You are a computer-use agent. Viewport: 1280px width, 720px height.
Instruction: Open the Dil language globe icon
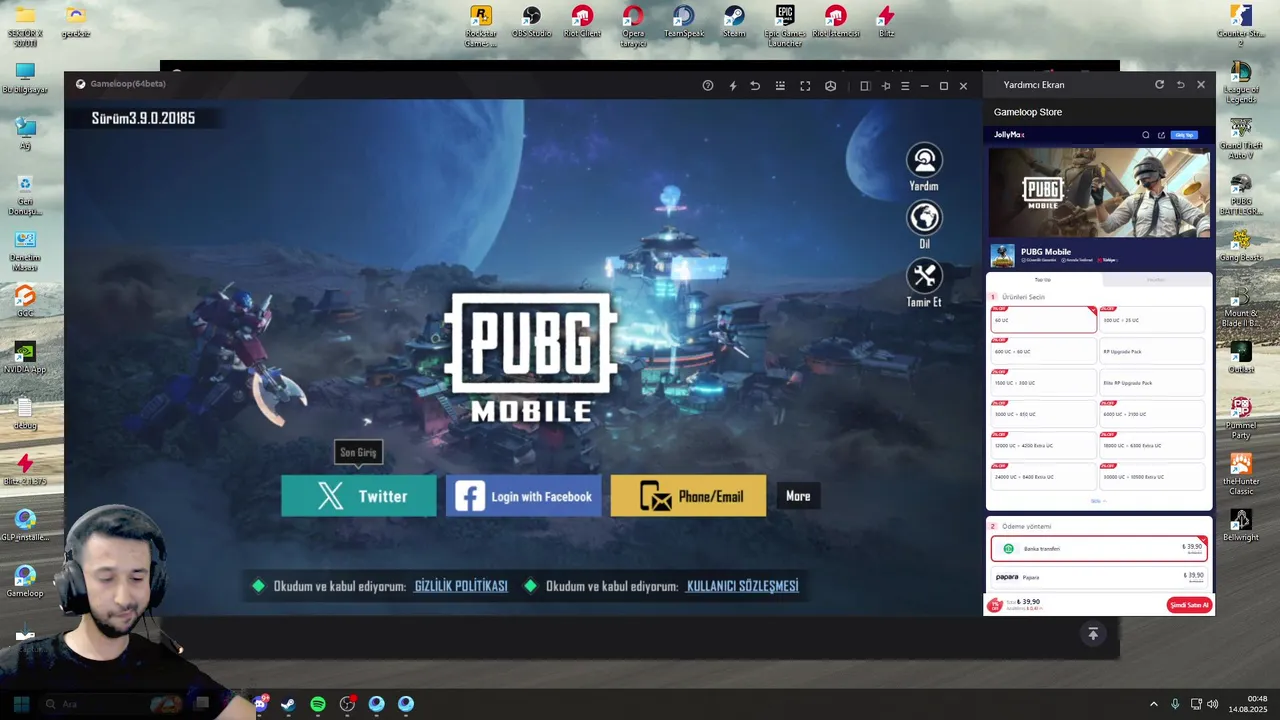pyautogui.click(x=924, y=218)
